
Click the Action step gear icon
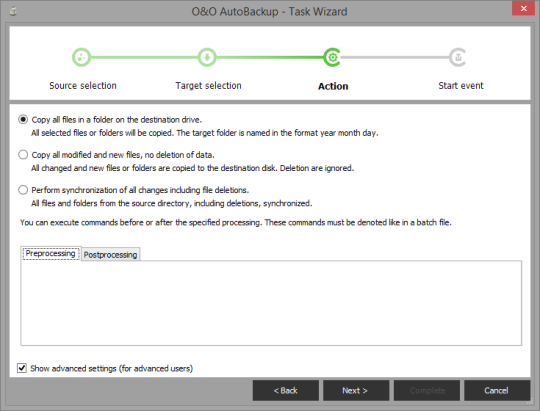click(332, 57)
